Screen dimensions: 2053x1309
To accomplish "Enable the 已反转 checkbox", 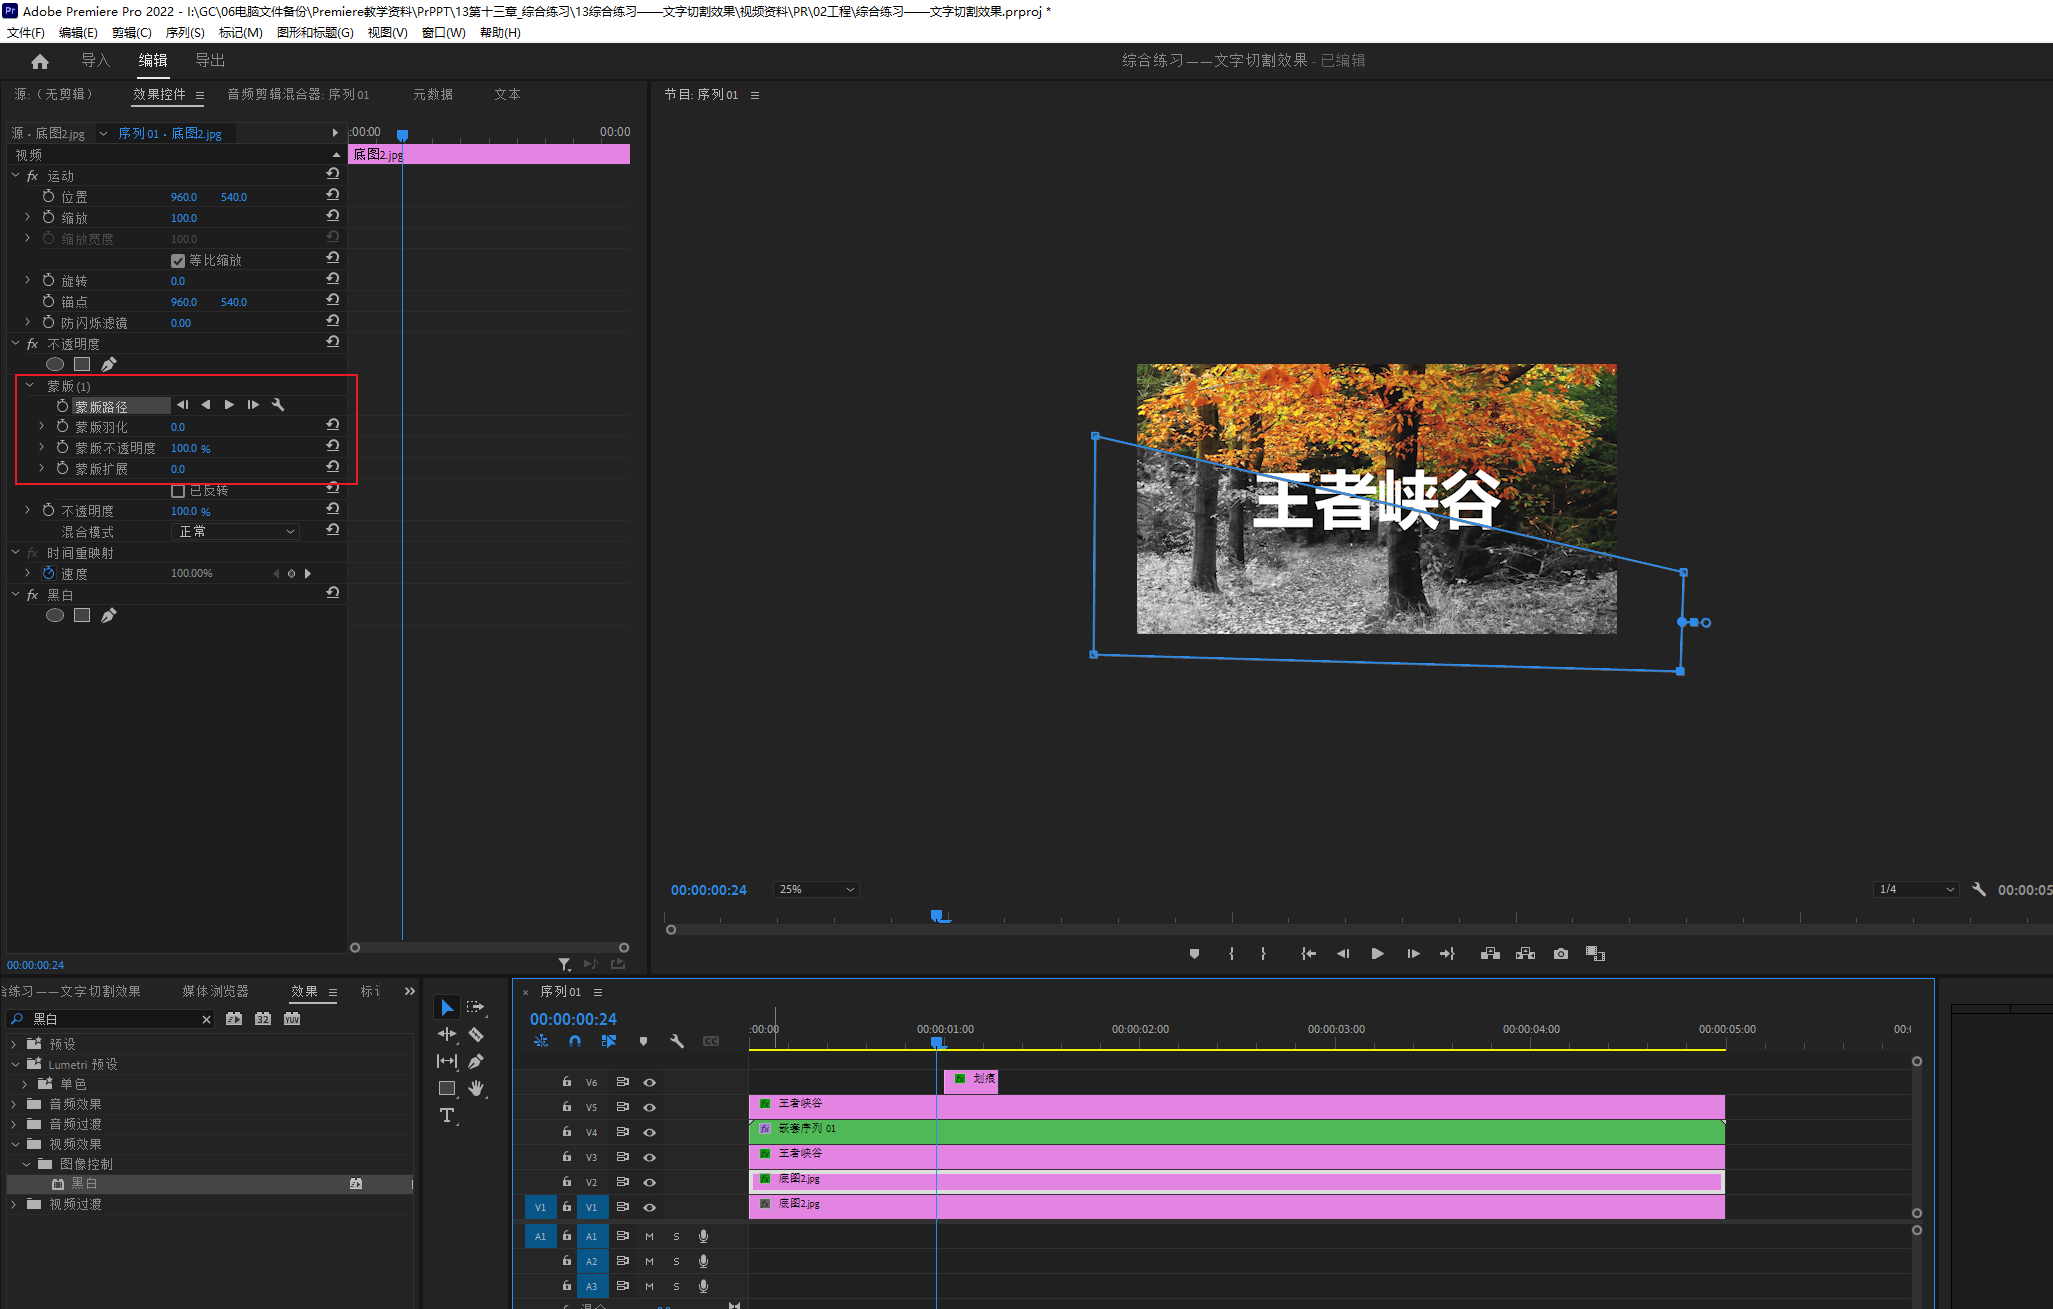I will (178, 491).
